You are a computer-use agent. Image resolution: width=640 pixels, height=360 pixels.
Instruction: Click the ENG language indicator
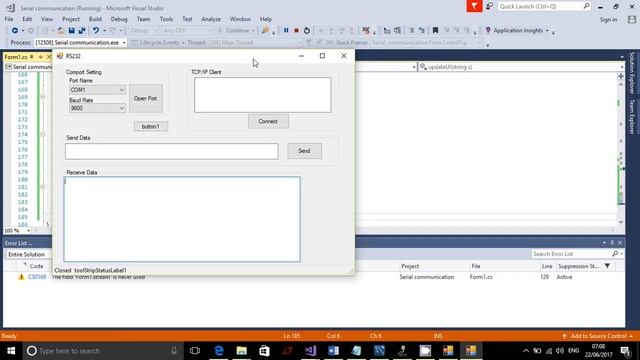pos(573,351)
